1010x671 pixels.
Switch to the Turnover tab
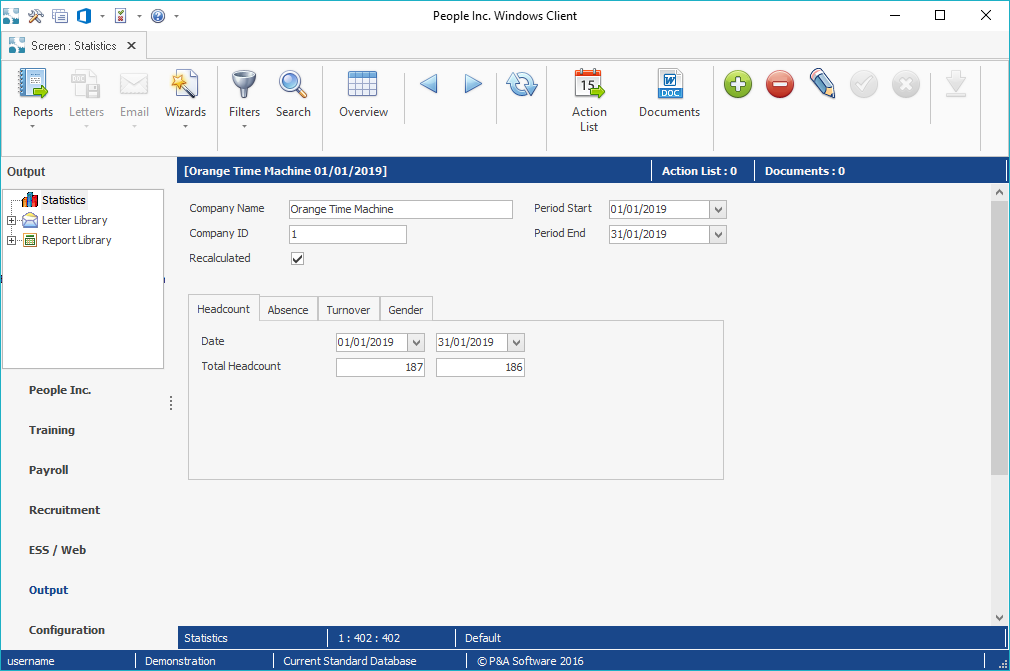pos(348,310)
